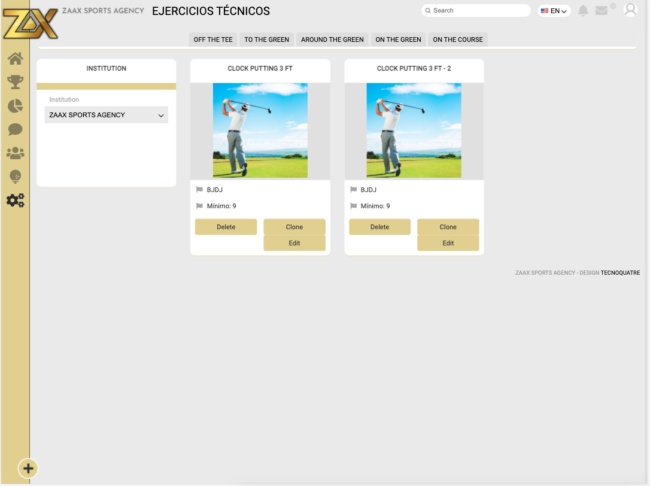Expand the EN language selector

click(x=553, y=11)
